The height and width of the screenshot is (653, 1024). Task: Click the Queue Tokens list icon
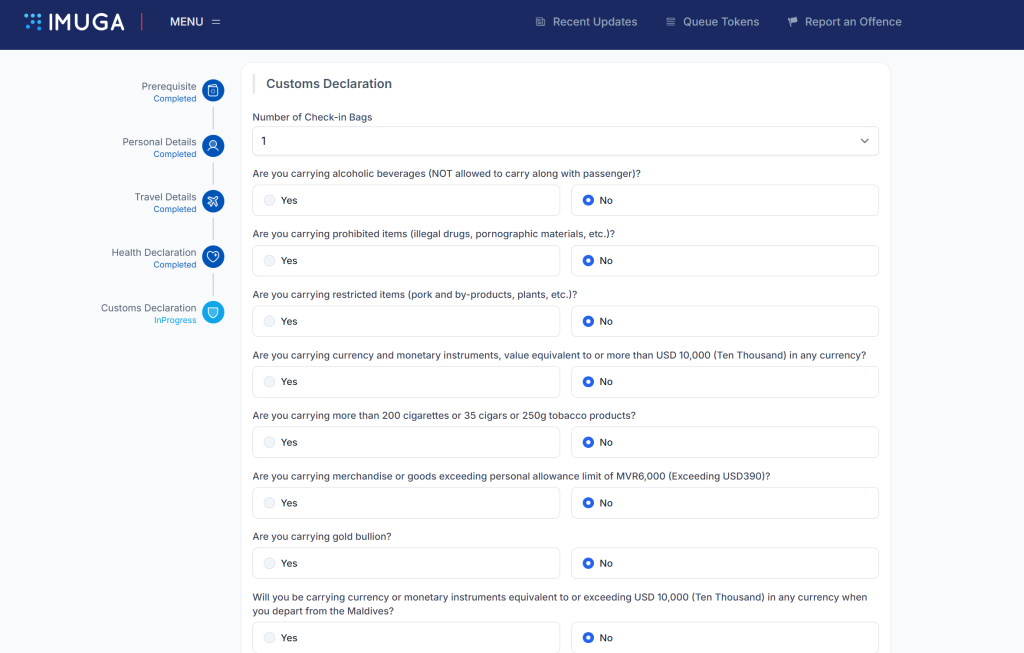pyautogui.click(x=670, y=22)
